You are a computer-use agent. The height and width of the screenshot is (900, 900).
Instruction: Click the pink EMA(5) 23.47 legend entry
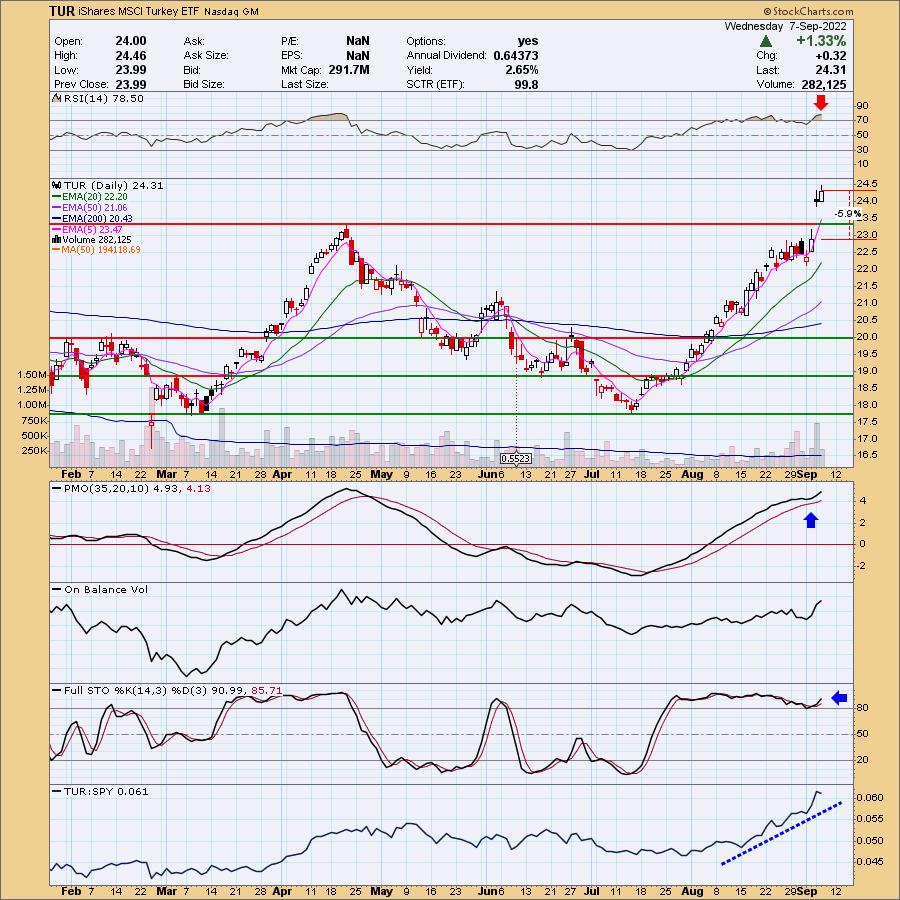[88, 230]
